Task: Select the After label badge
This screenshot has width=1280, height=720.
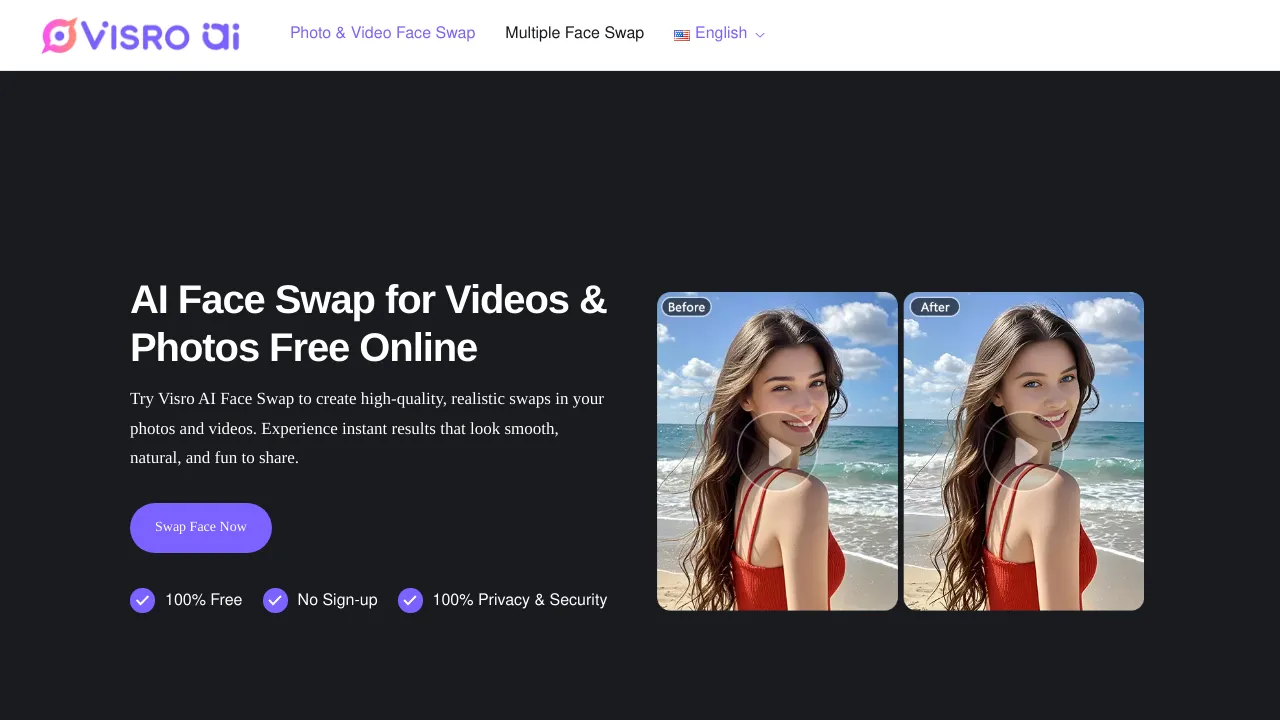Action: point(934,307)
